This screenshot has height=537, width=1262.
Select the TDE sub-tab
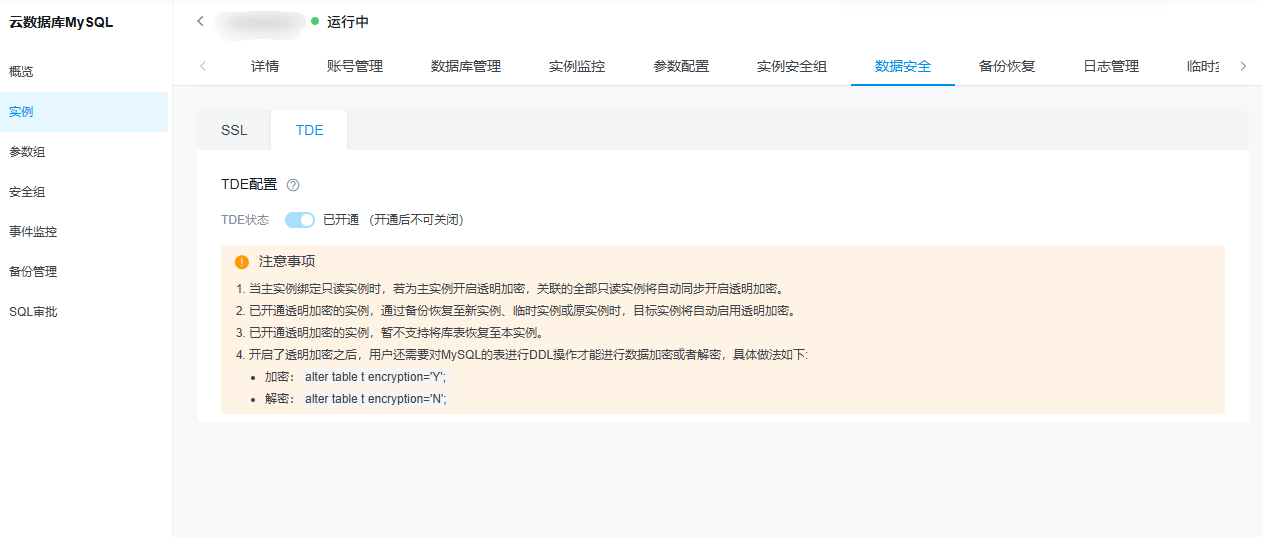point(310,130)
